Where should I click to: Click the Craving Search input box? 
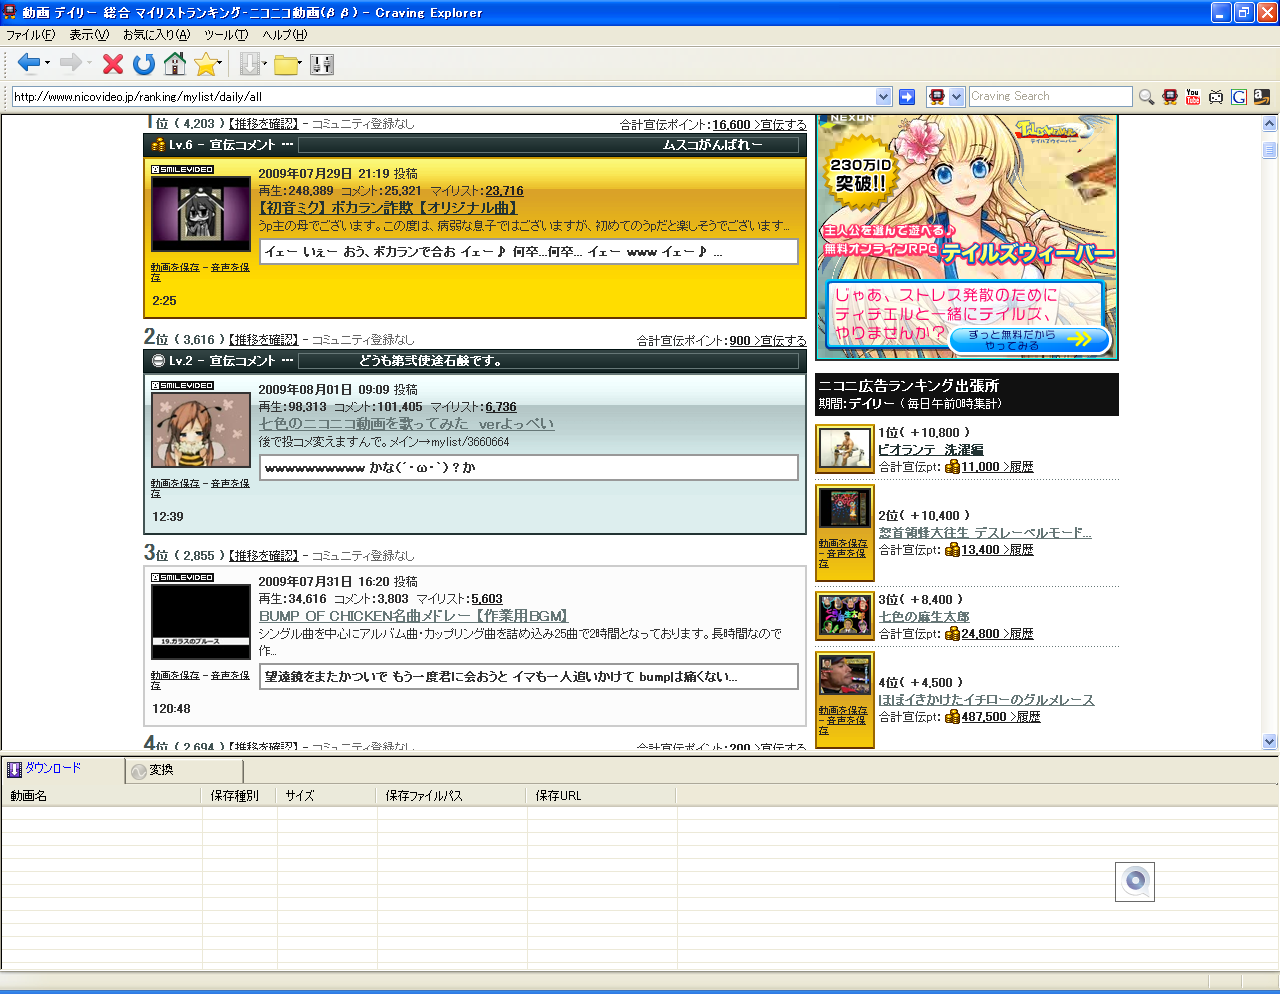click(1050, 96)
